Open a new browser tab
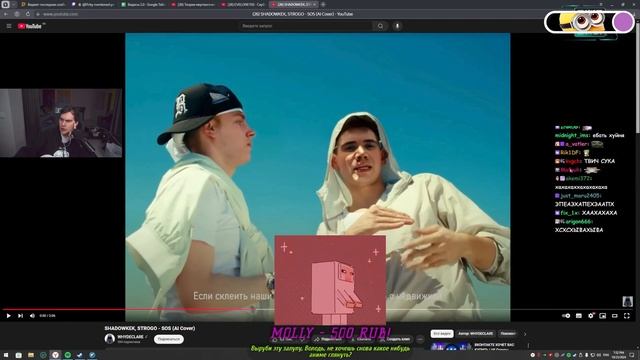This screenshot has height=360, width=640. (323, 4)
